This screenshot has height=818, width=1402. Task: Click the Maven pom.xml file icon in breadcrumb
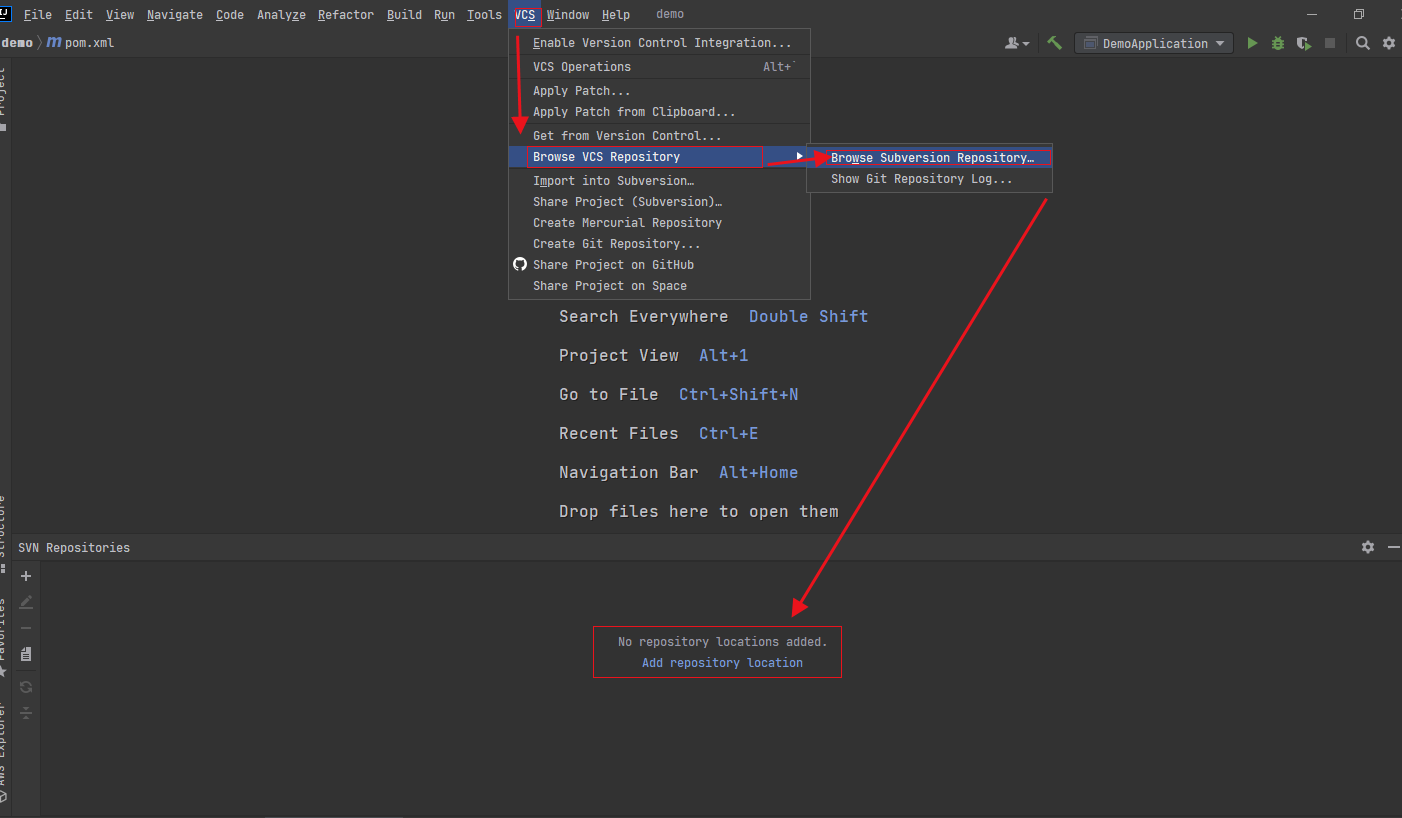click(x=54, y=43)
